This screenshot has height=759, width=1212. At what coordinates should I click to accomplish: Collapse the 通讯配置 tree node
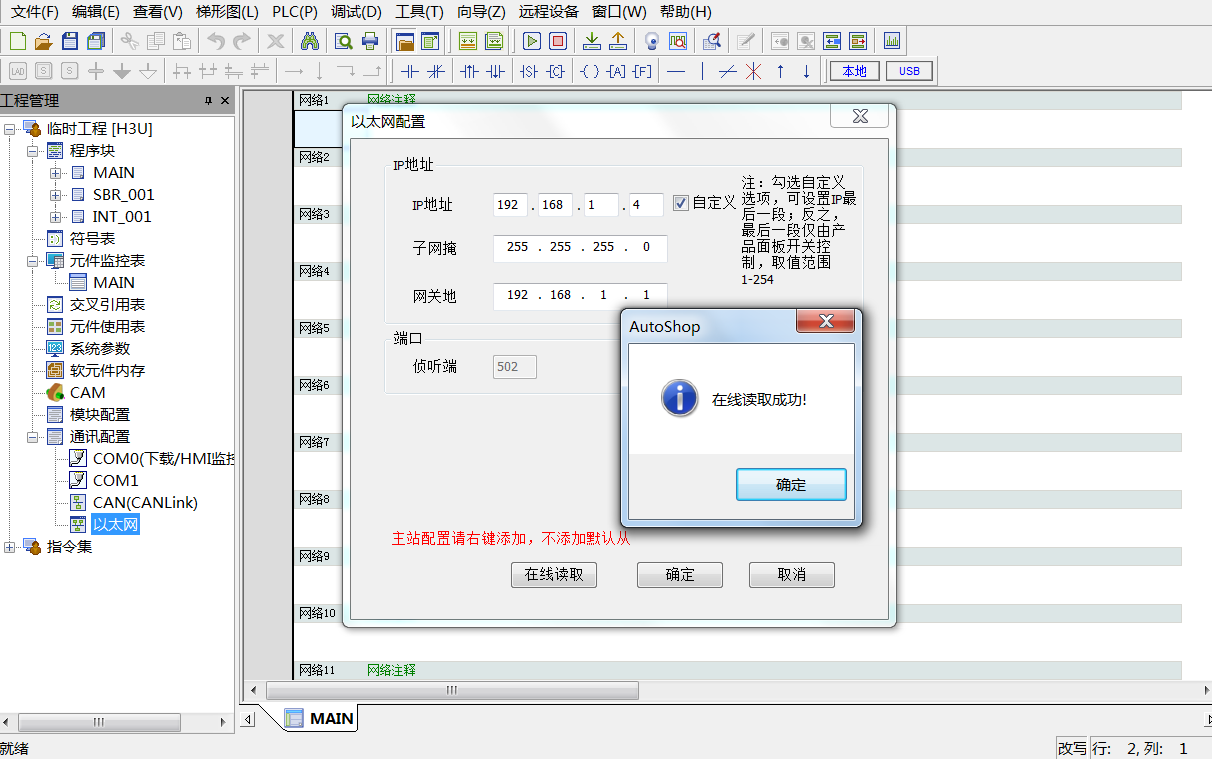(33, 437)
